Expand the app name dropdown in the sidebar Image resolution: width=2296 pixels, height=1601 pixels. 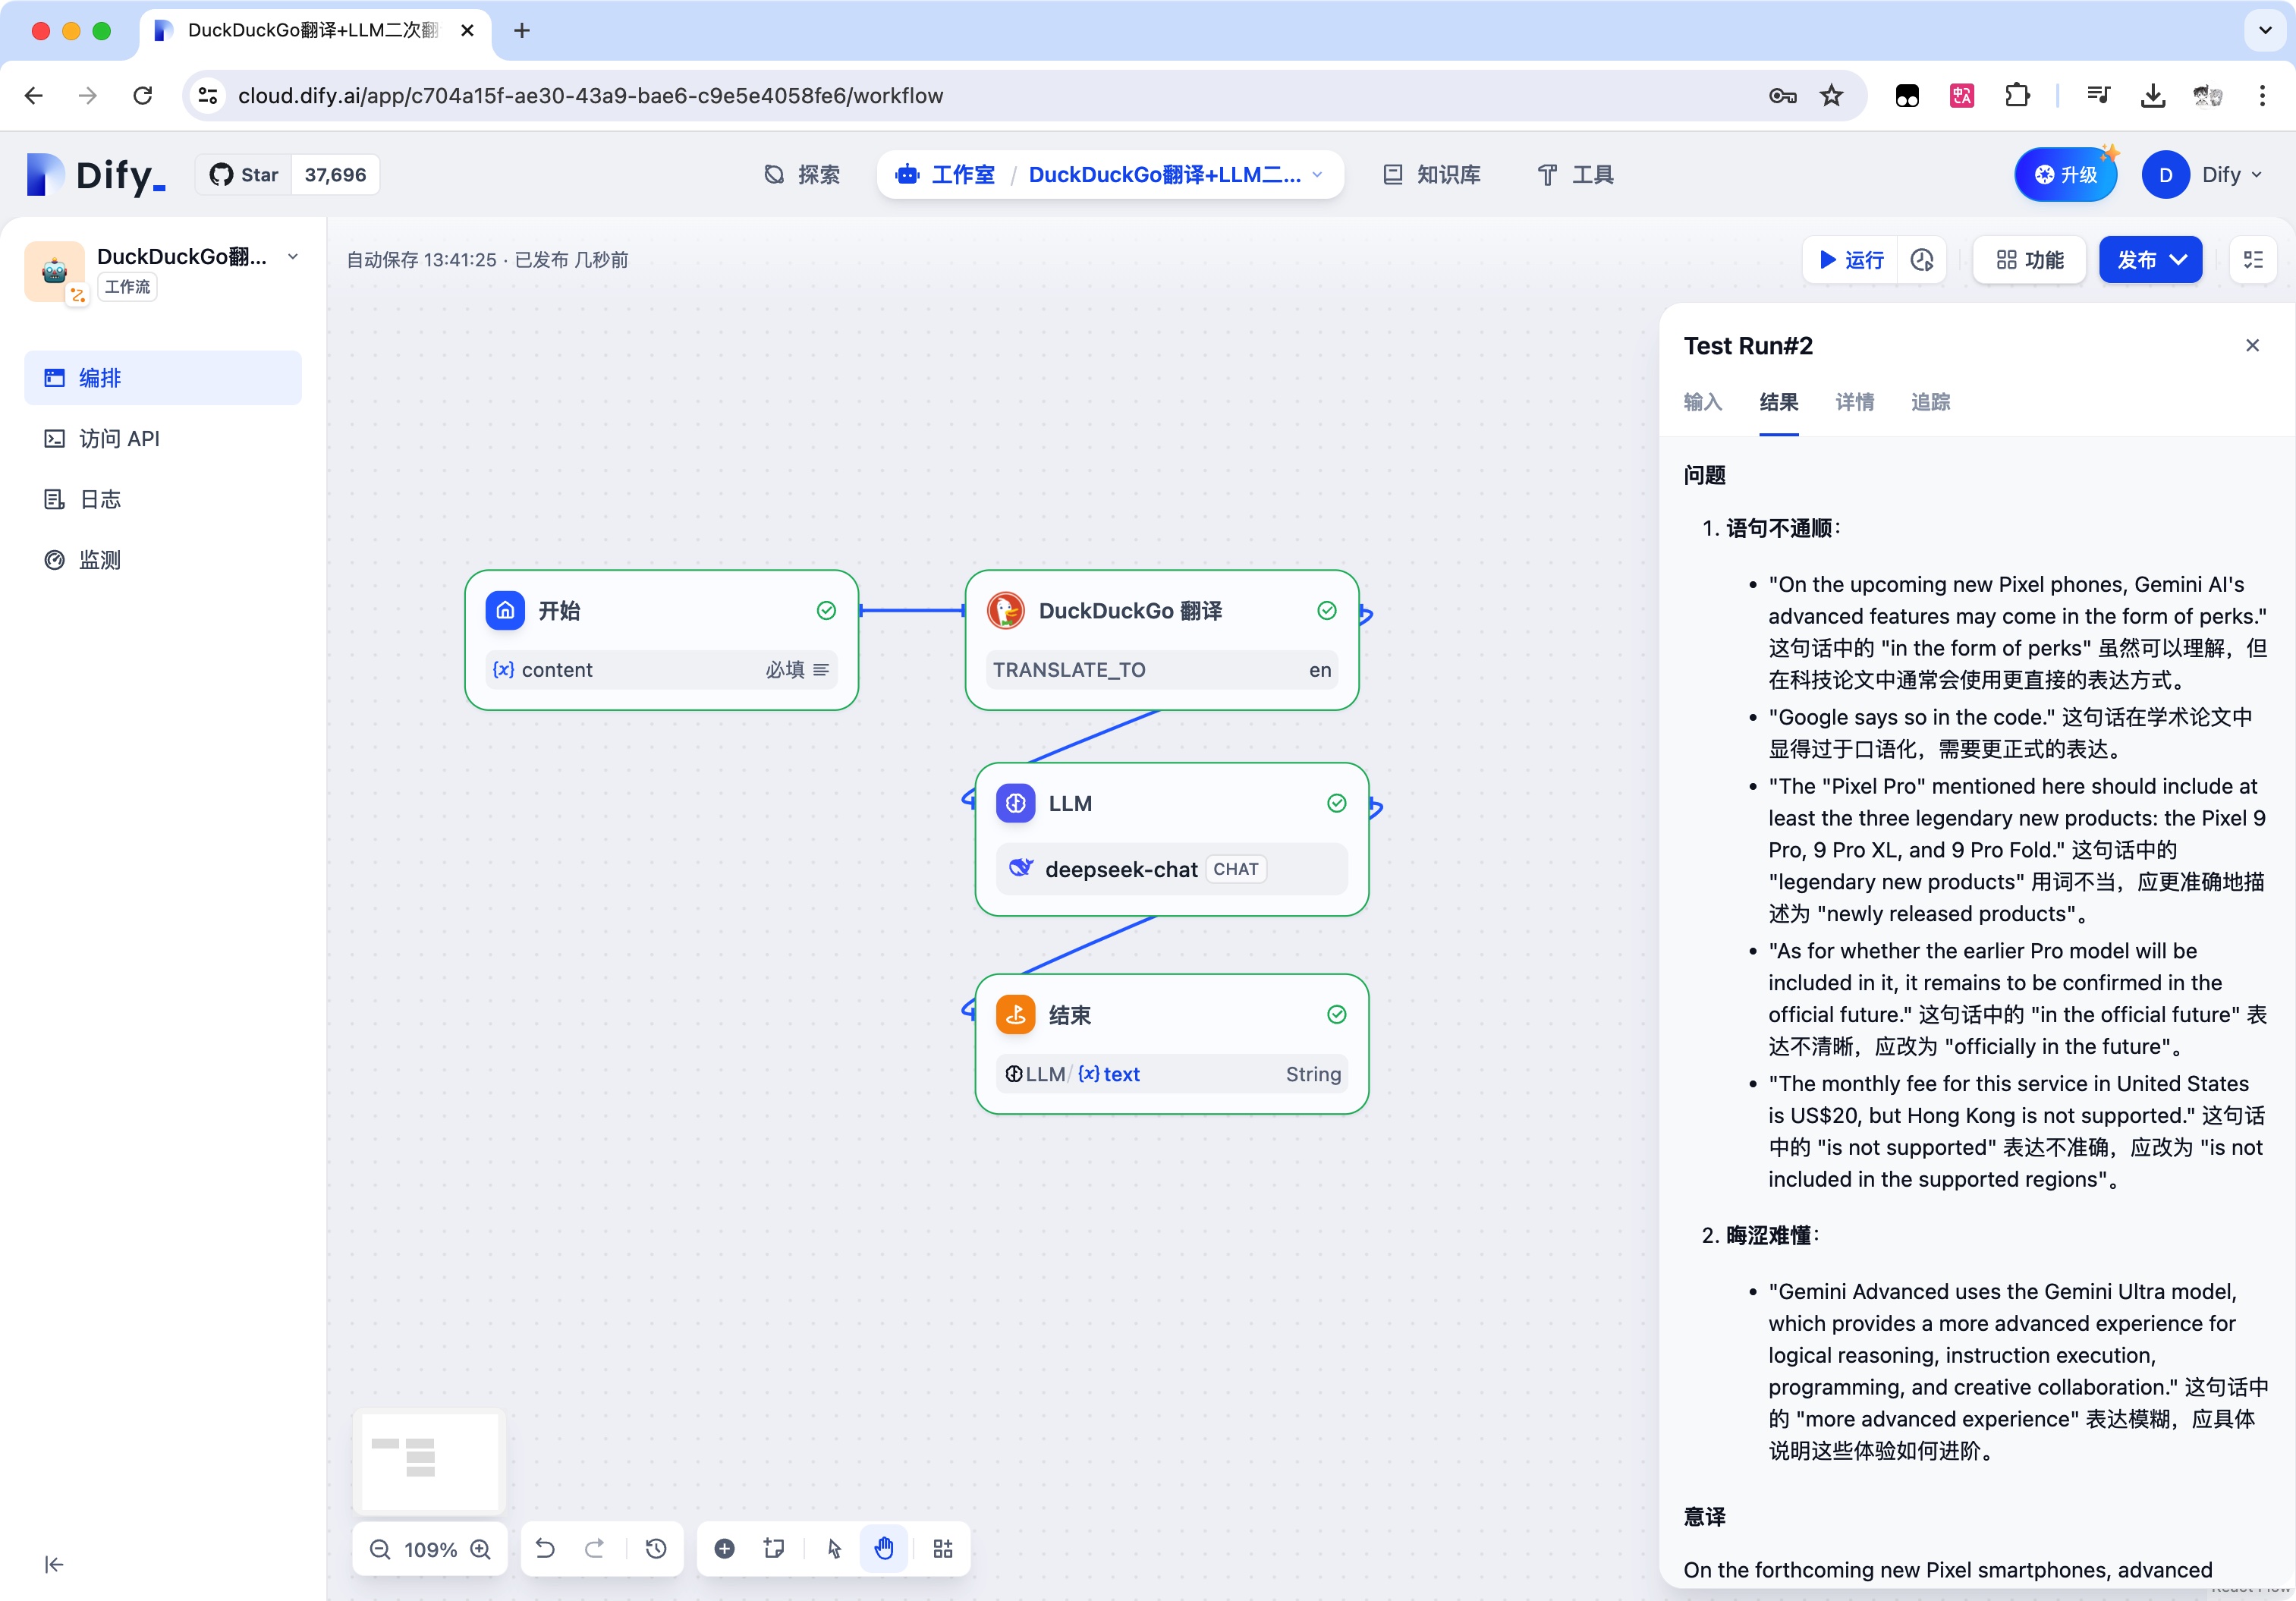293,257
